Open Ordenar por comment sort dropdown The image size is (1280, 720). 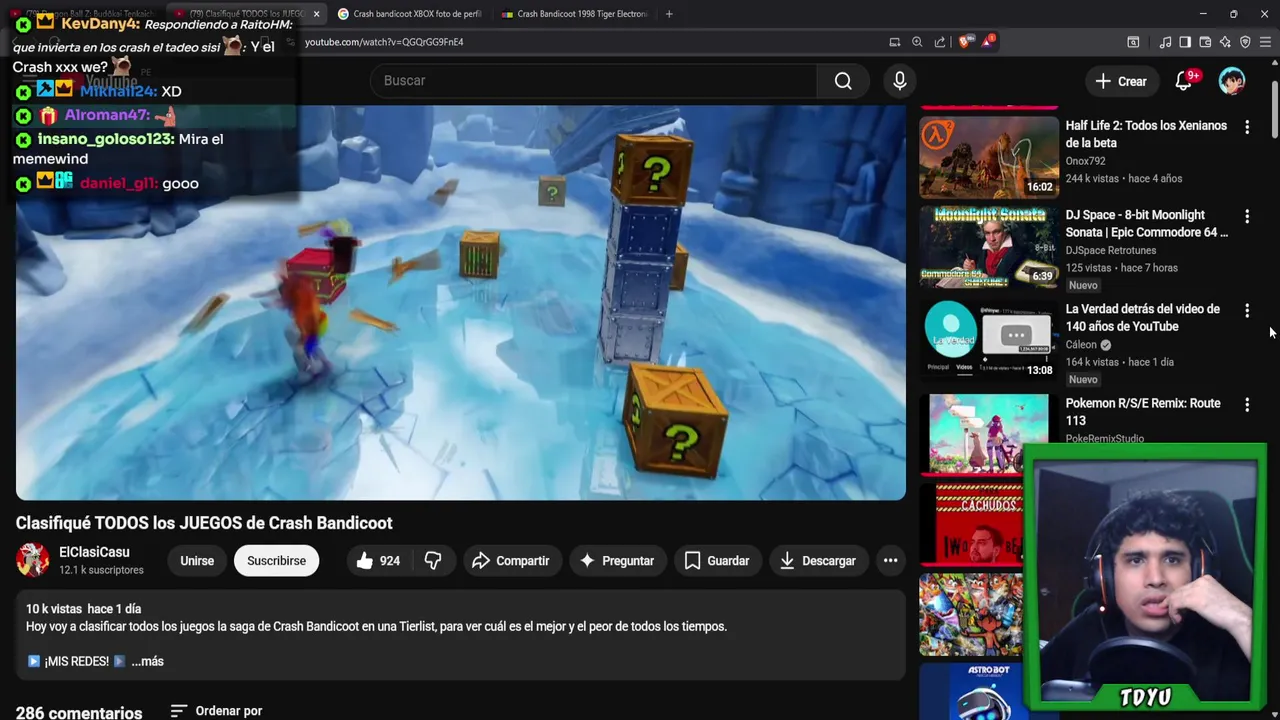216,711
